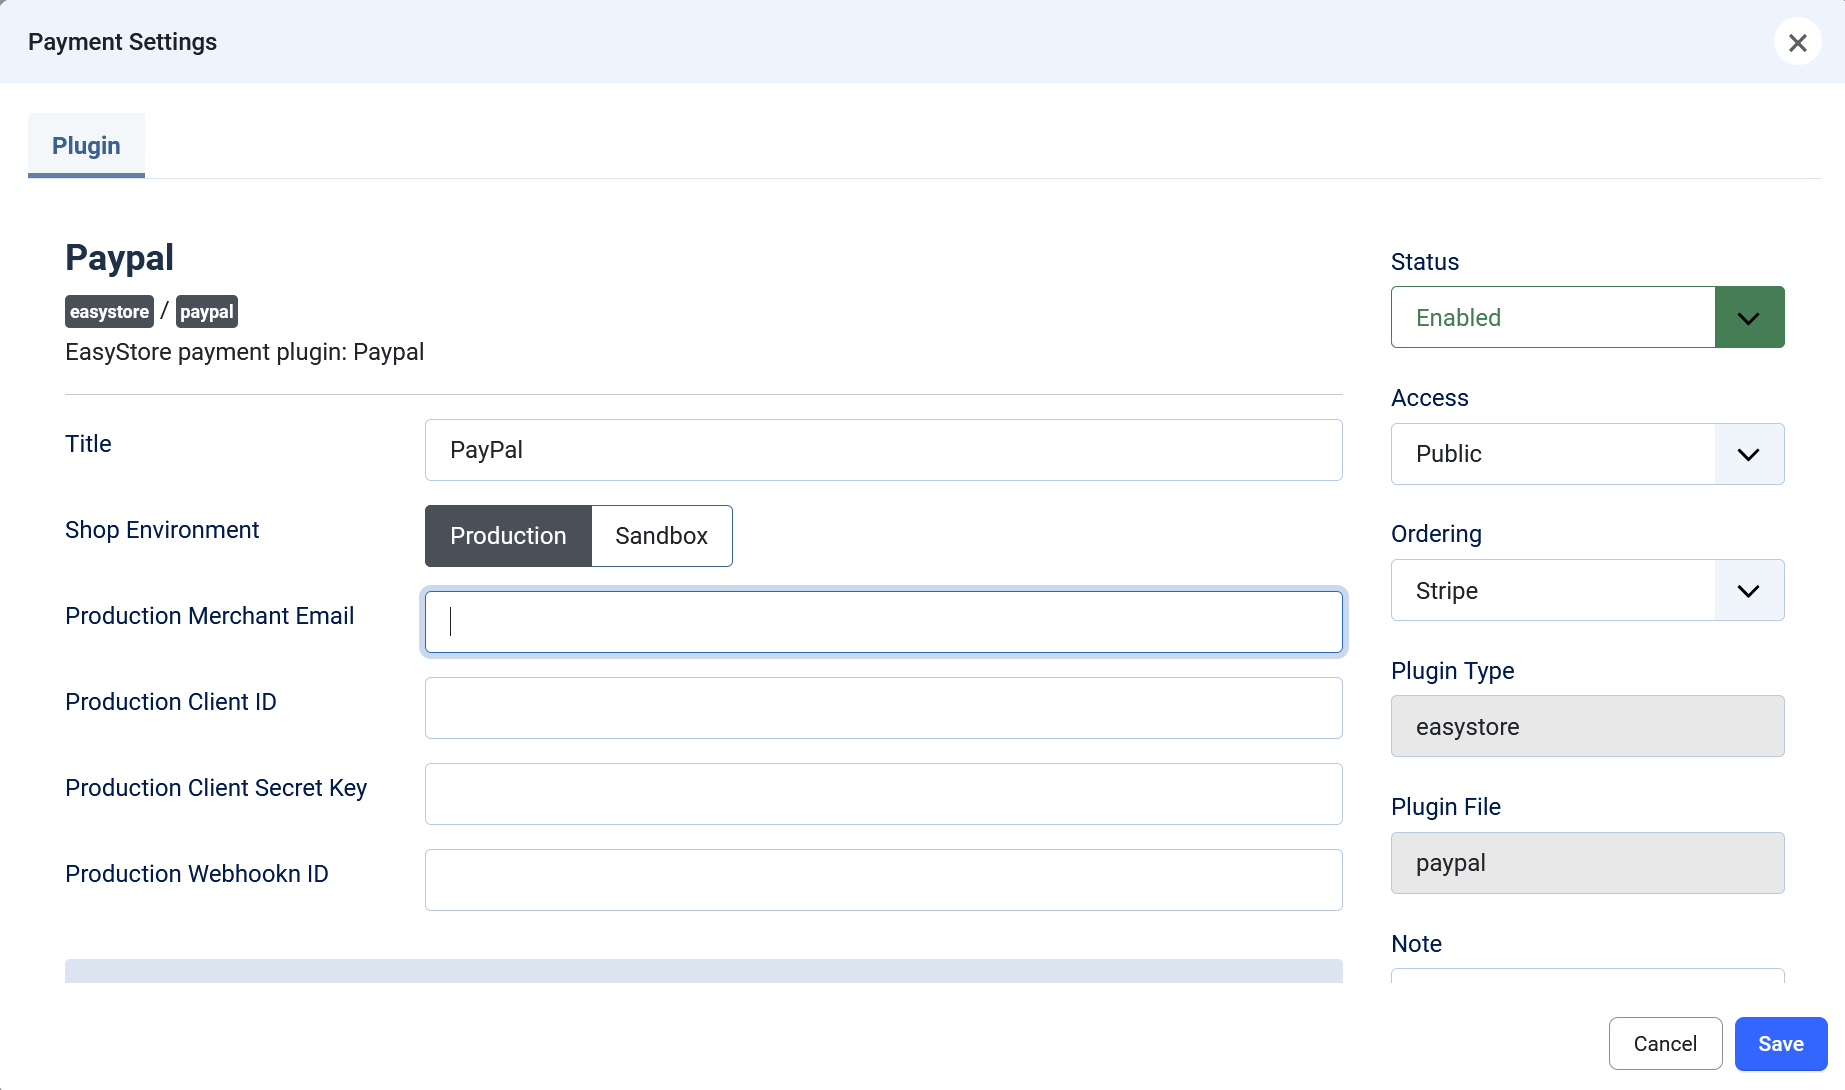Click the paypal badge under Paypal heading
Viewport: 1845px width, 1090px height.
point(207,312)
